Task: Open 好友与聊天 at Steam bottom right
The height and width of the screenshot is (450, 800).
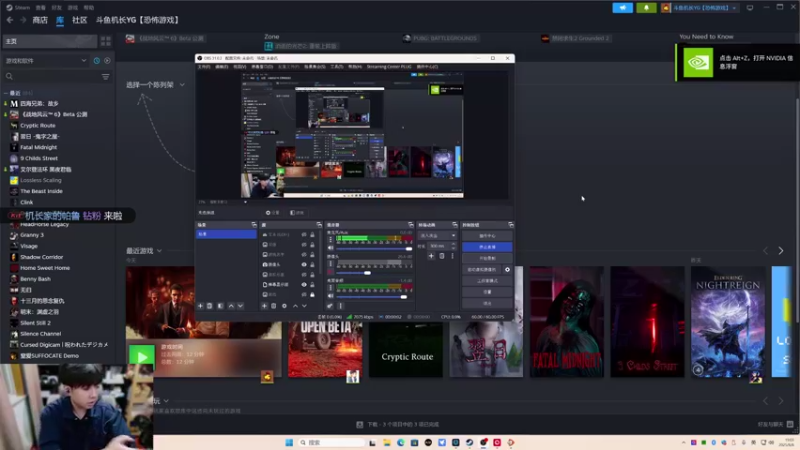Action: (x=775, y=424)
